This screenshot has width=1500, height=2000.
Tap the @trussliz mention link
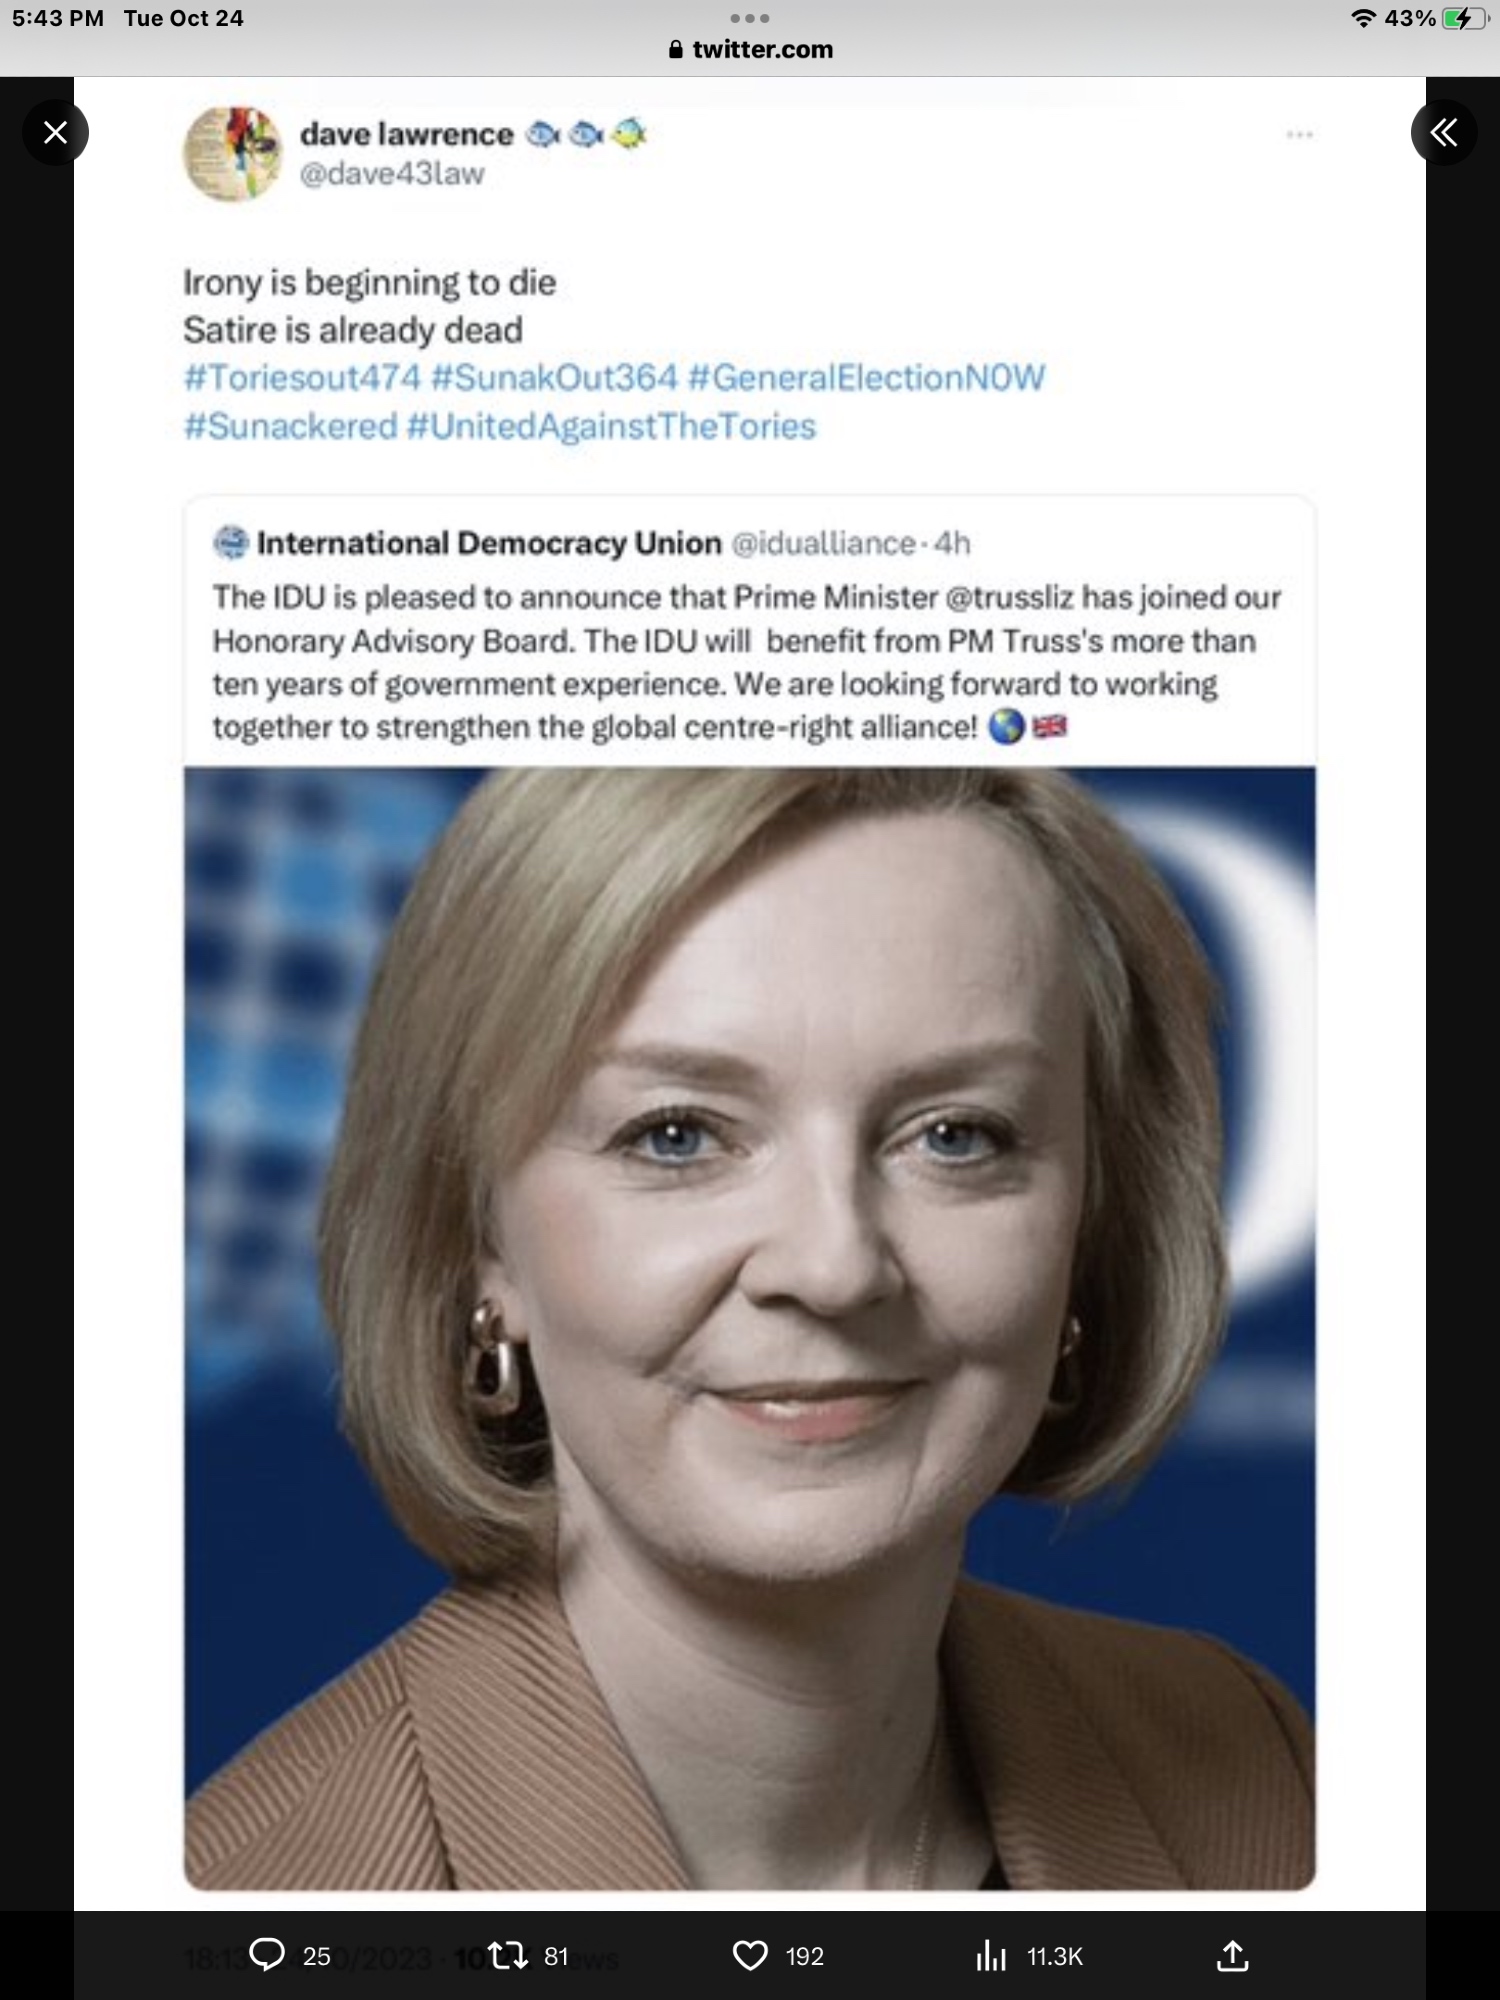[x=1008, y=597]
